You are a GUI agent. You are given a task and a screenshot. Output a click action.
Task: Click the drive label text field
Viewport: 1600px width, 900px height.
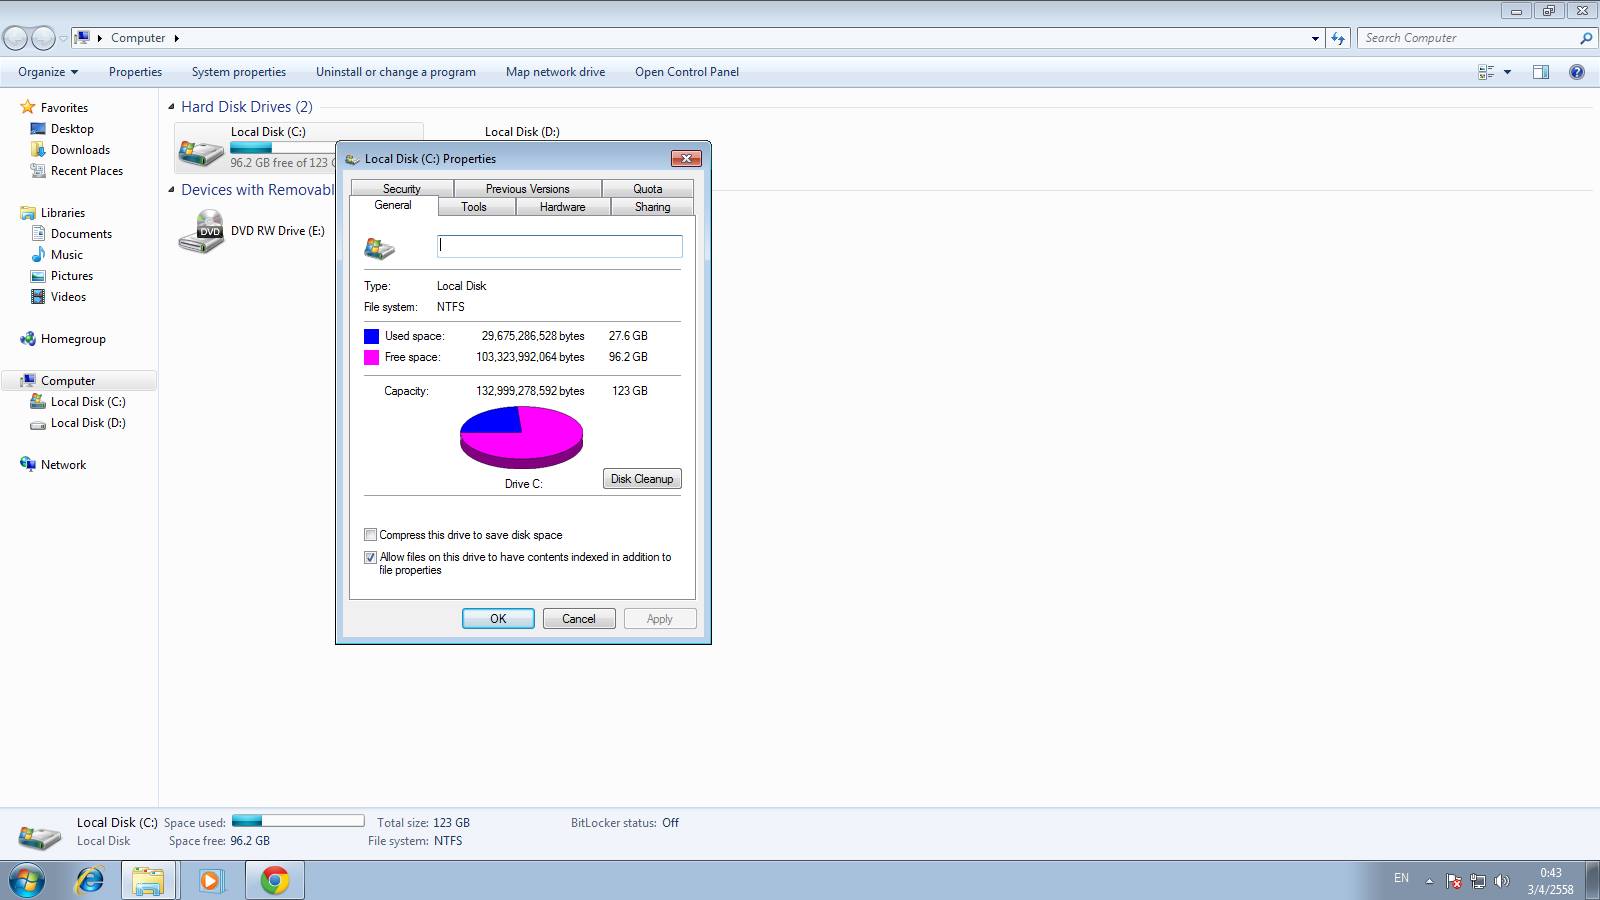pyautogui.click(x=560, y=246)
